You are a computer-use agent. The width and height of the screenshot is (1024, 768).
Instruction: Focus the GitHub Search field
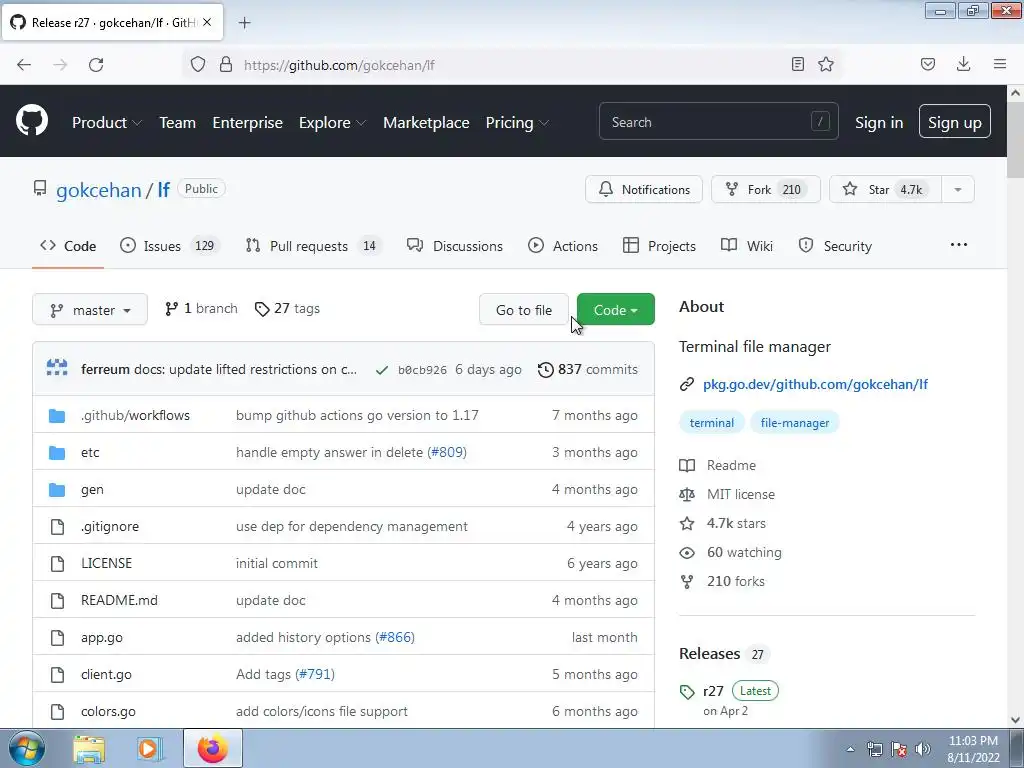click(718, 121)
